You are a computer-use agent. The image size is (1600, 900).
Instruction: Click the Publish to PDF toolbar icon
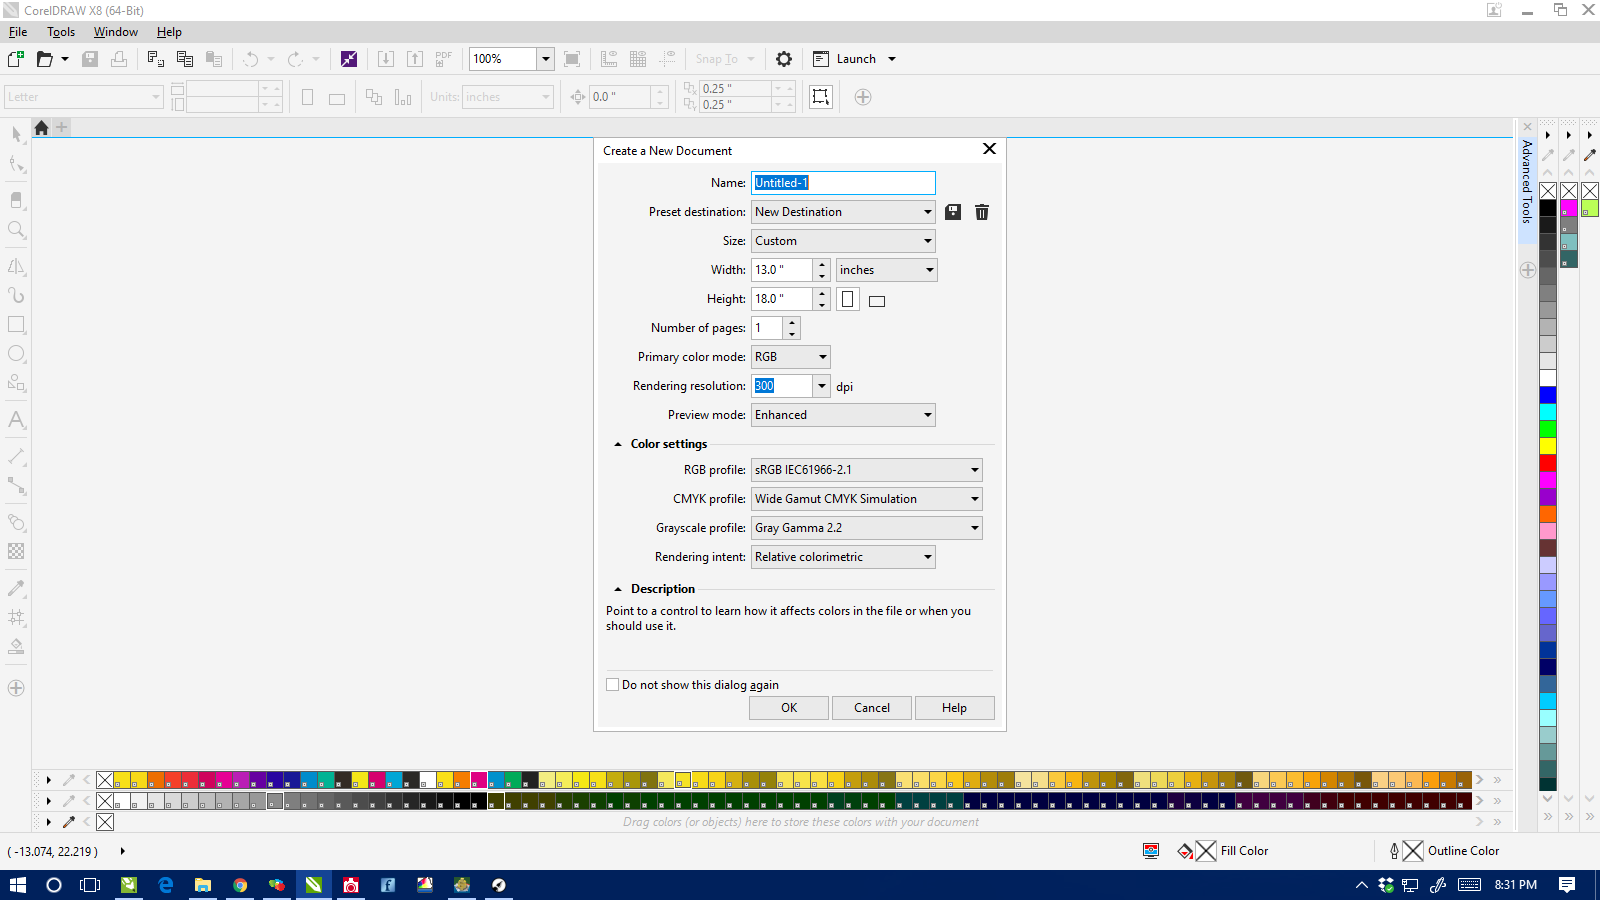coord(443,58)
